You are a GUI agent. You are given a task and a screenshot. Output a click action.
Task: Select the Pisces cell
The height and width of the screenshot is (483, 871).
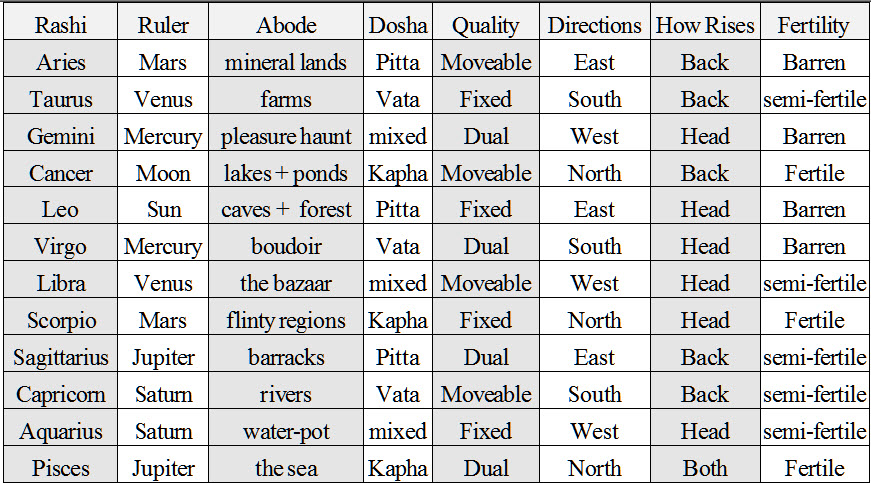tap(60, 468)
